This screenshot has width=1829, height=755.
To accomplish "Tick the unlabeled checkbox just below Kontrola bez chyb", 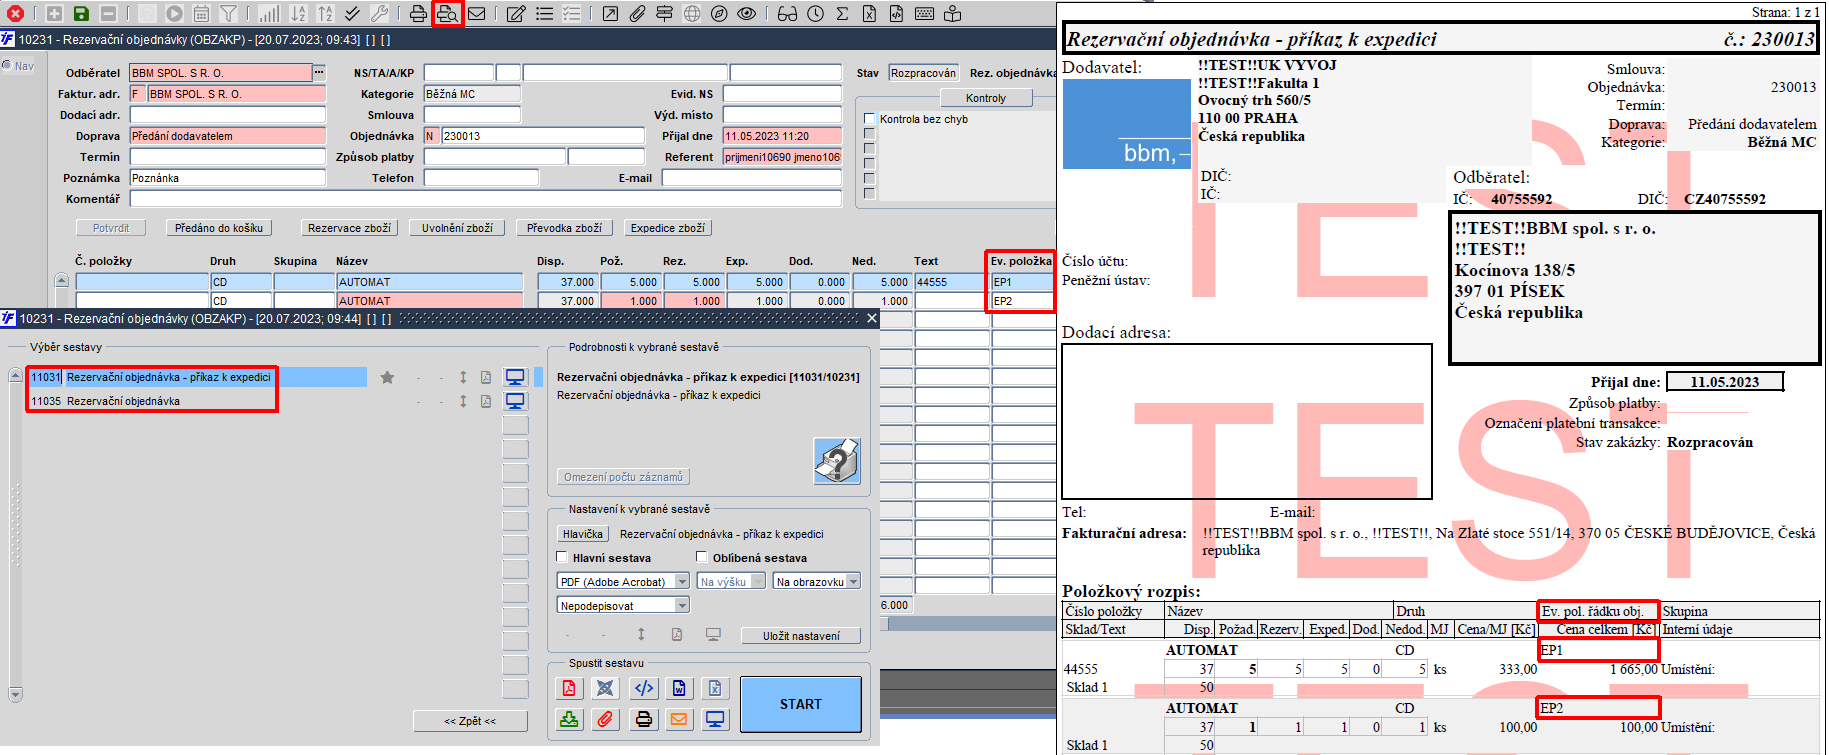I will (869, 134).
